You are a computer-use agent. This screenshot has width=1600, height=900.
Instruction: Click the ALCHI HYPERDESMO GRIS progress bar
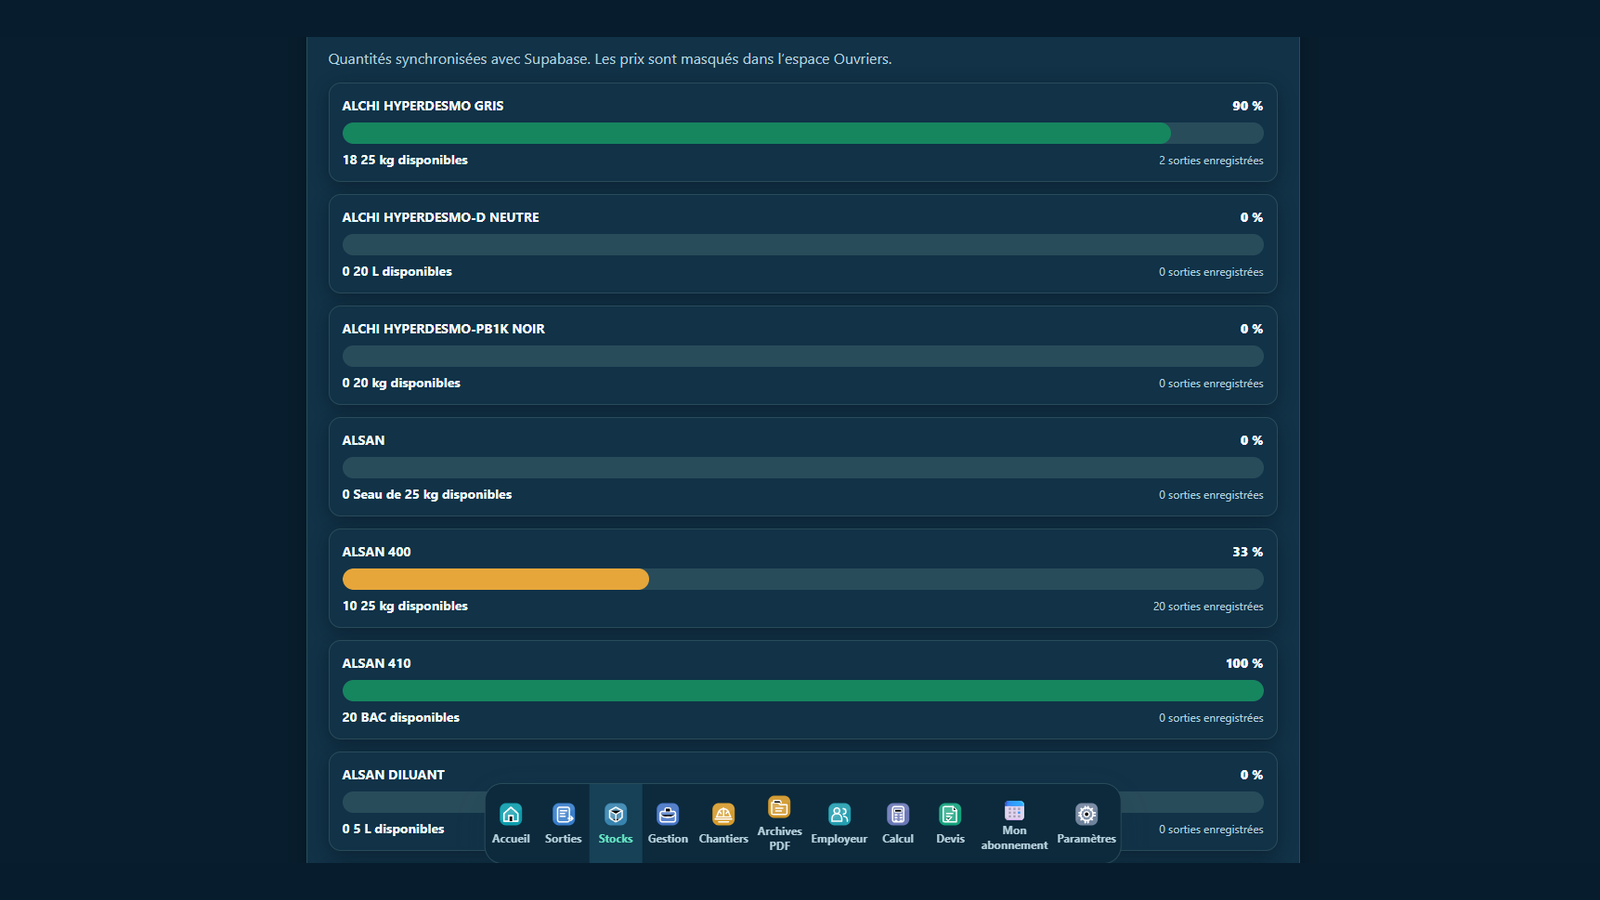pos(803,133)
